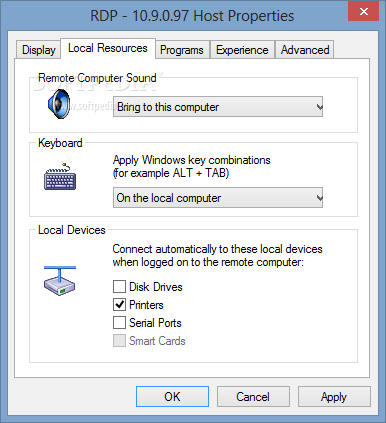Tick the Serial Ports checkbox
This screenshot has width=386, height=423.
(119, 323)
